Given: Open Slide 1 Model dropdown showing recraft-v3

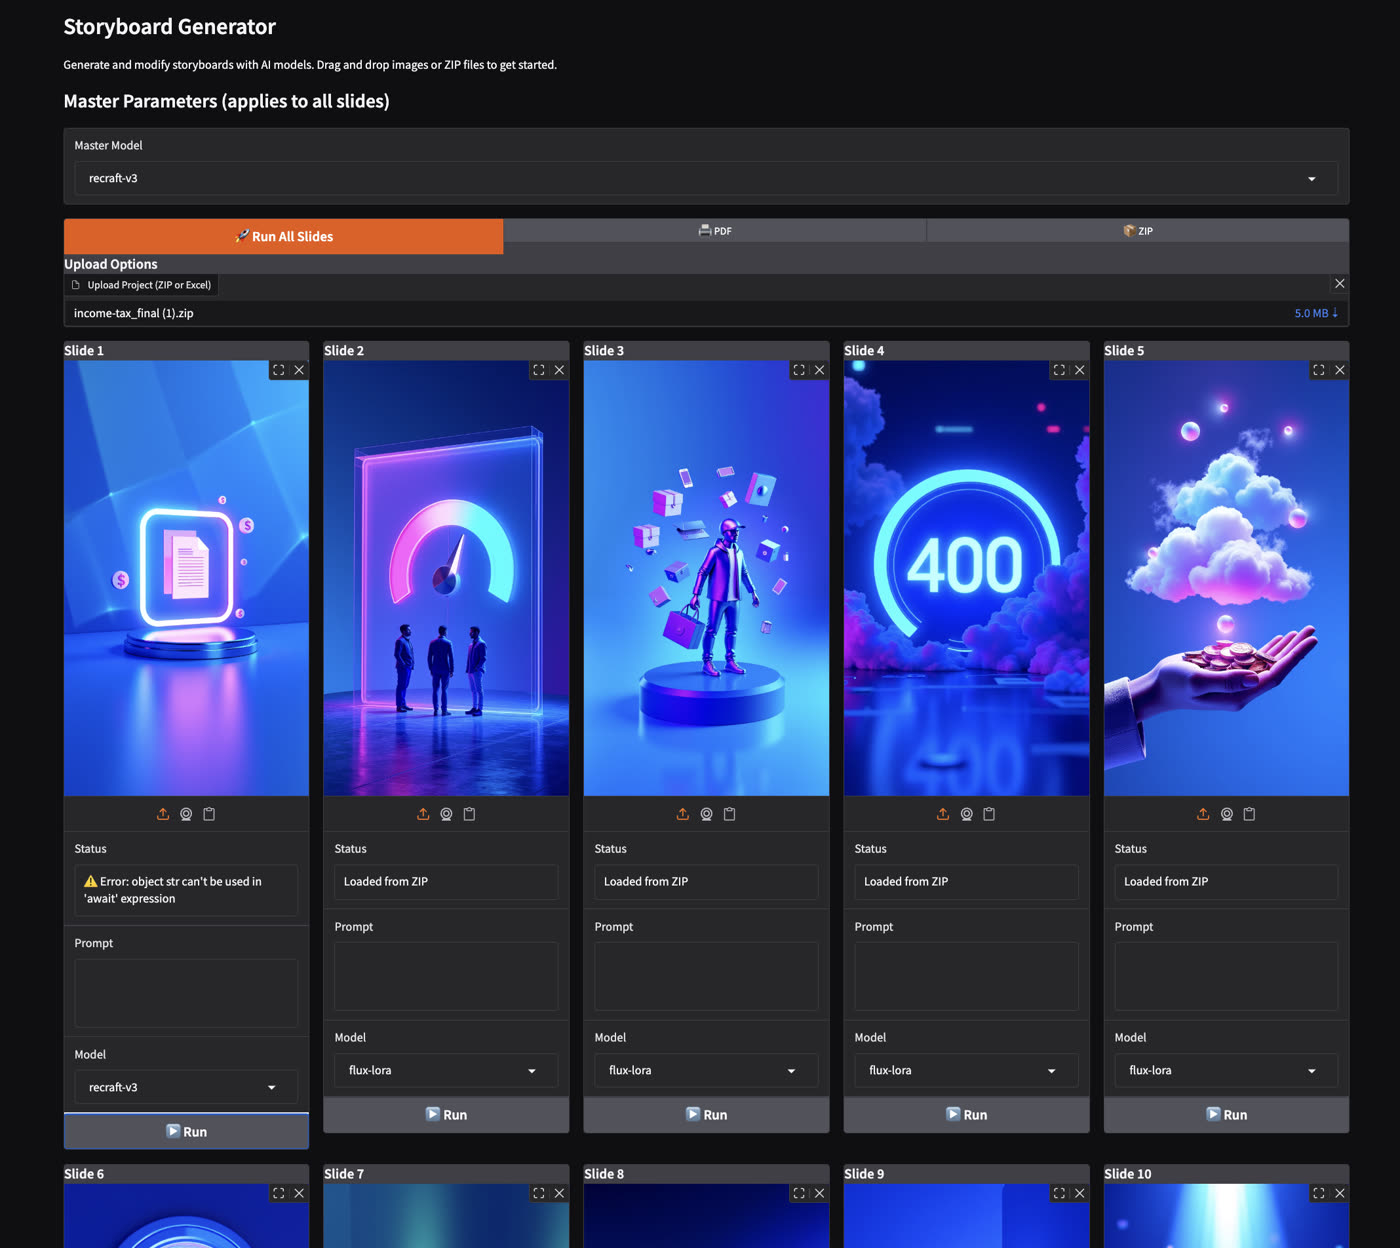Looking at the screenshot, I should coord(186,1087).
